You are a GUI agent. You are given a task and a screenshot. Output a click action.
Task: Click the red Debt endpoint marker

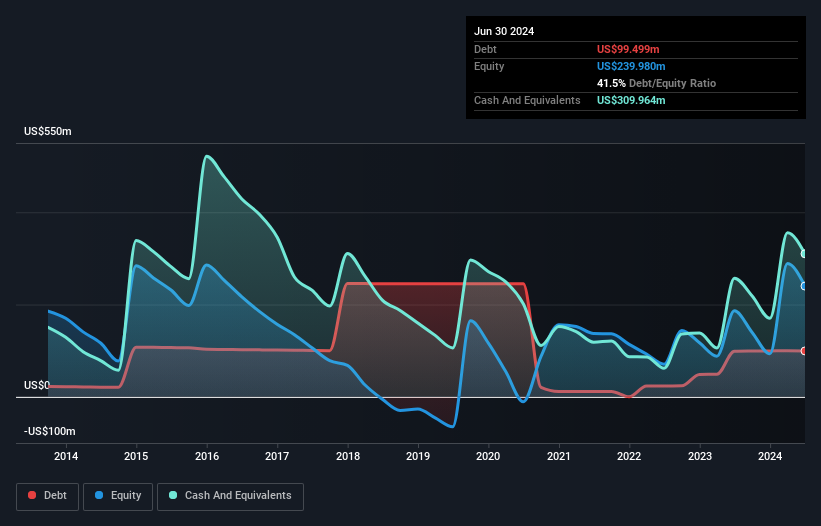click(x=804, y=351)
